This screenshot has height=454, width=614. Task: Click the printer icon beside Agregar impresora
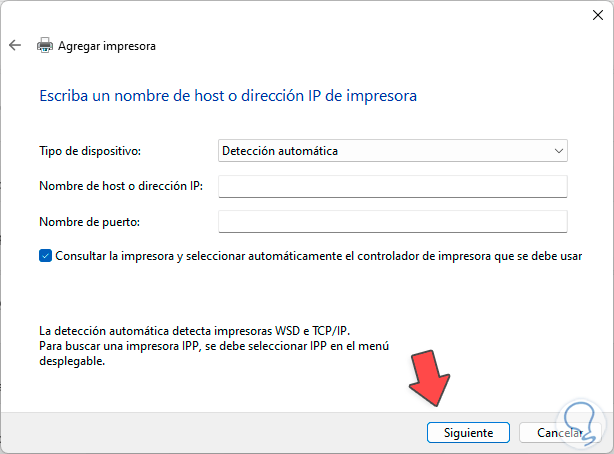[x=45, y=45]
